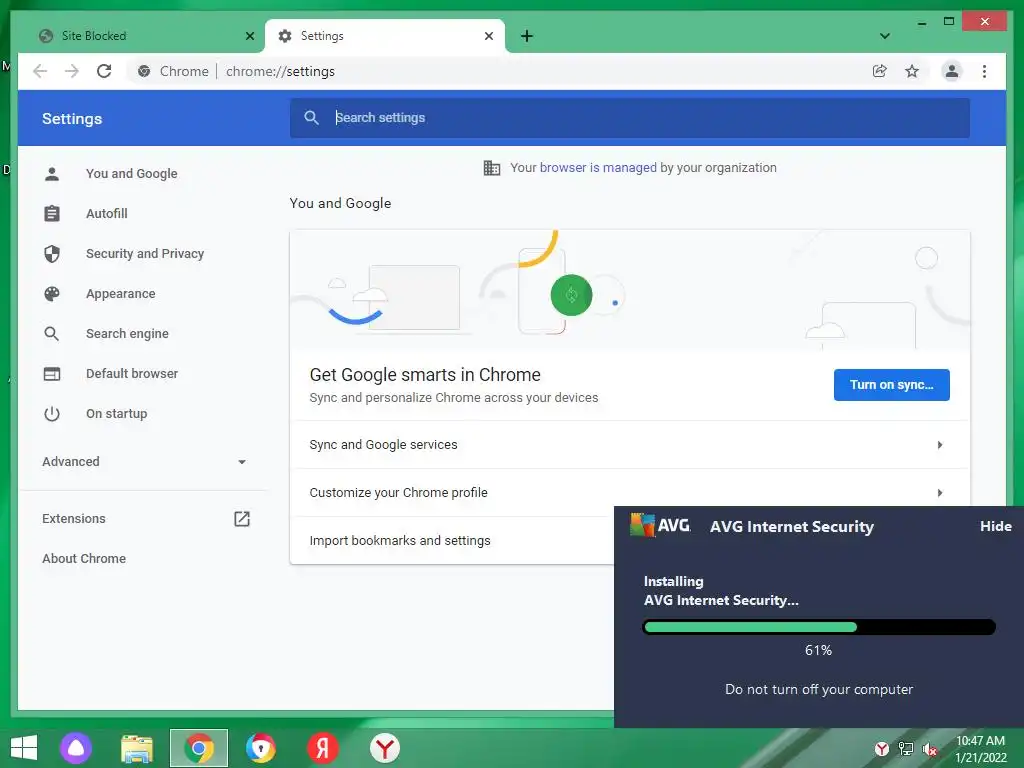Click the managed organization building icon
The width and height of the screenshot is (1024, 768).
(x=492, y=168)
